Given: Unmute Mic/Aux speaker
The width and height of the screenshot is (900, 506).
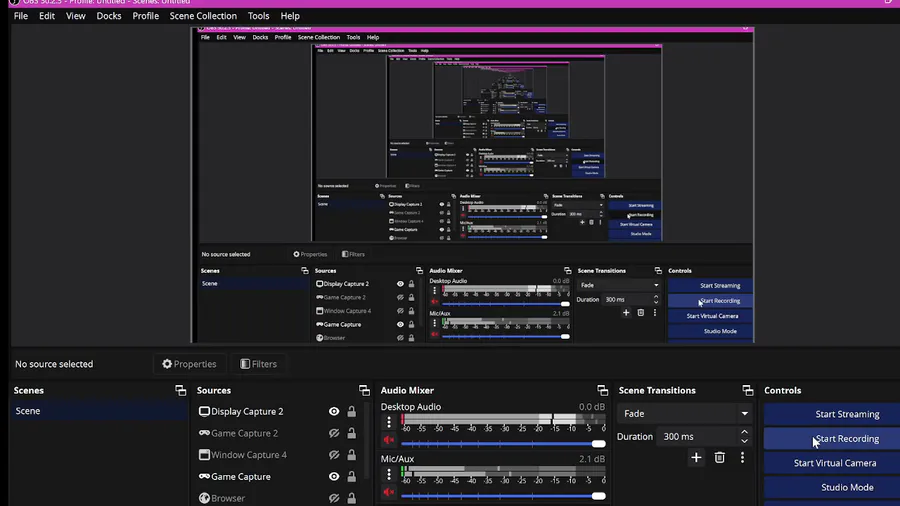Looking at the screenshot, I should (389, 492).
